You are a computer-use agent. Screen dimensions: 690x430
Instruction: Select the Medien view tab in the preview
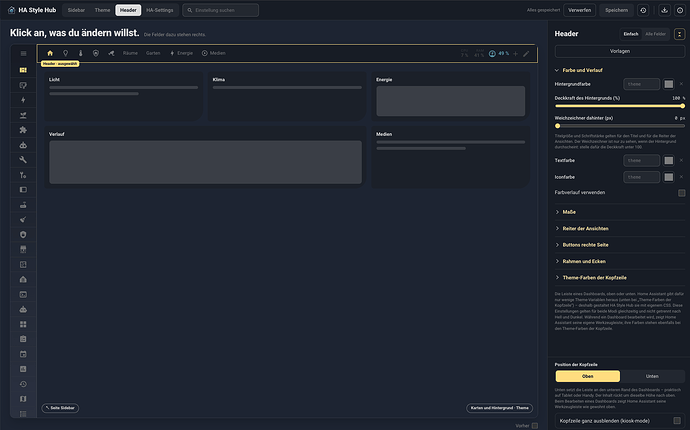tap(213, 53)
